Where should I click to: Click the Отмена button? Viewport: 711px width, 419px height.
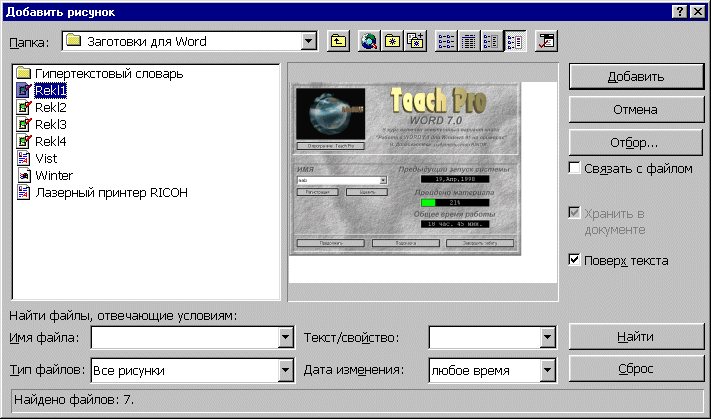[x=636, y=110]
